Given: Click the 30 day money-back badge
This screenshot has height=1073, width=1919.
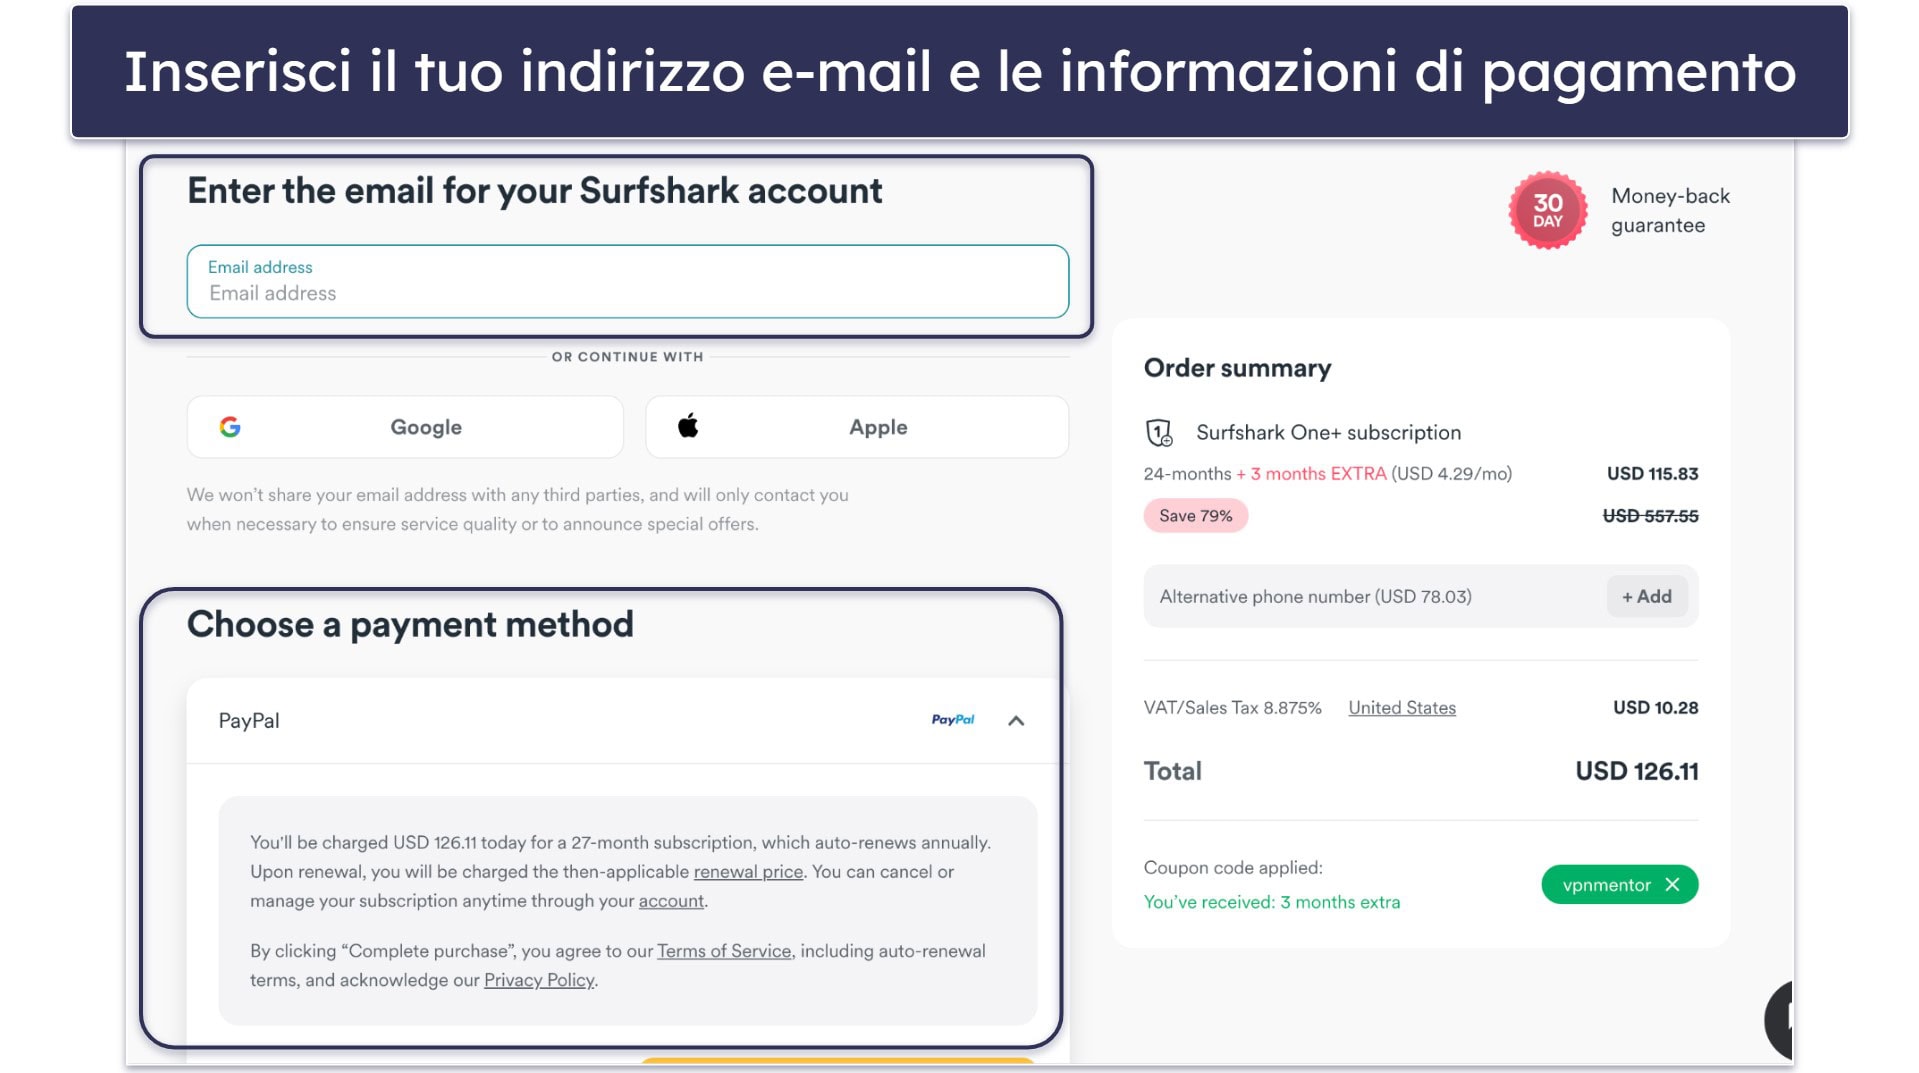Looking at the screenshot, I should pos(1547,210).
